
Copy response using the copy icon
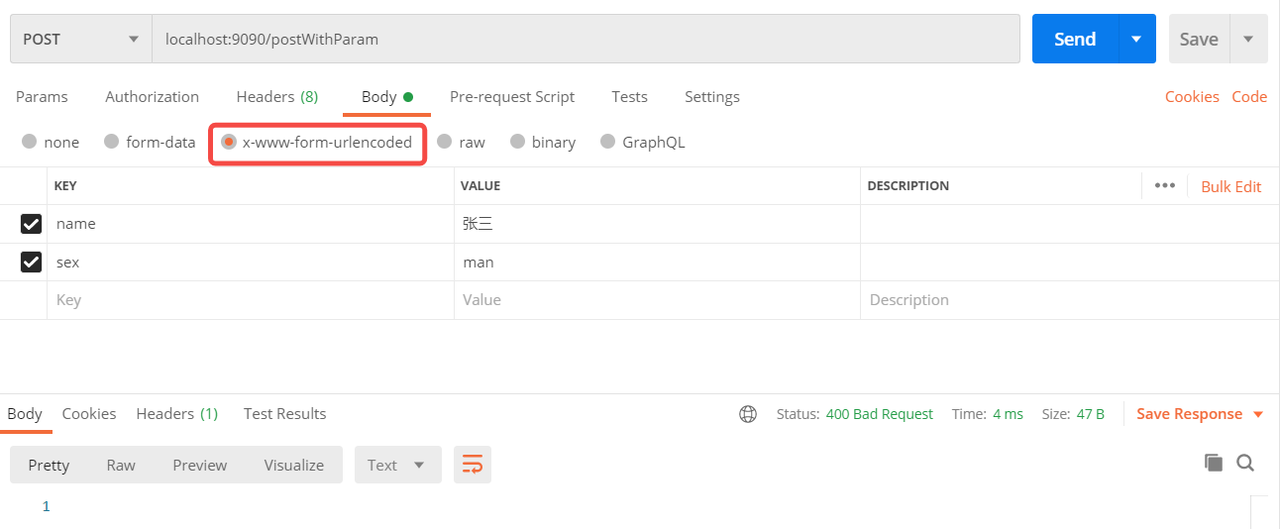(x=1213, y=462)
